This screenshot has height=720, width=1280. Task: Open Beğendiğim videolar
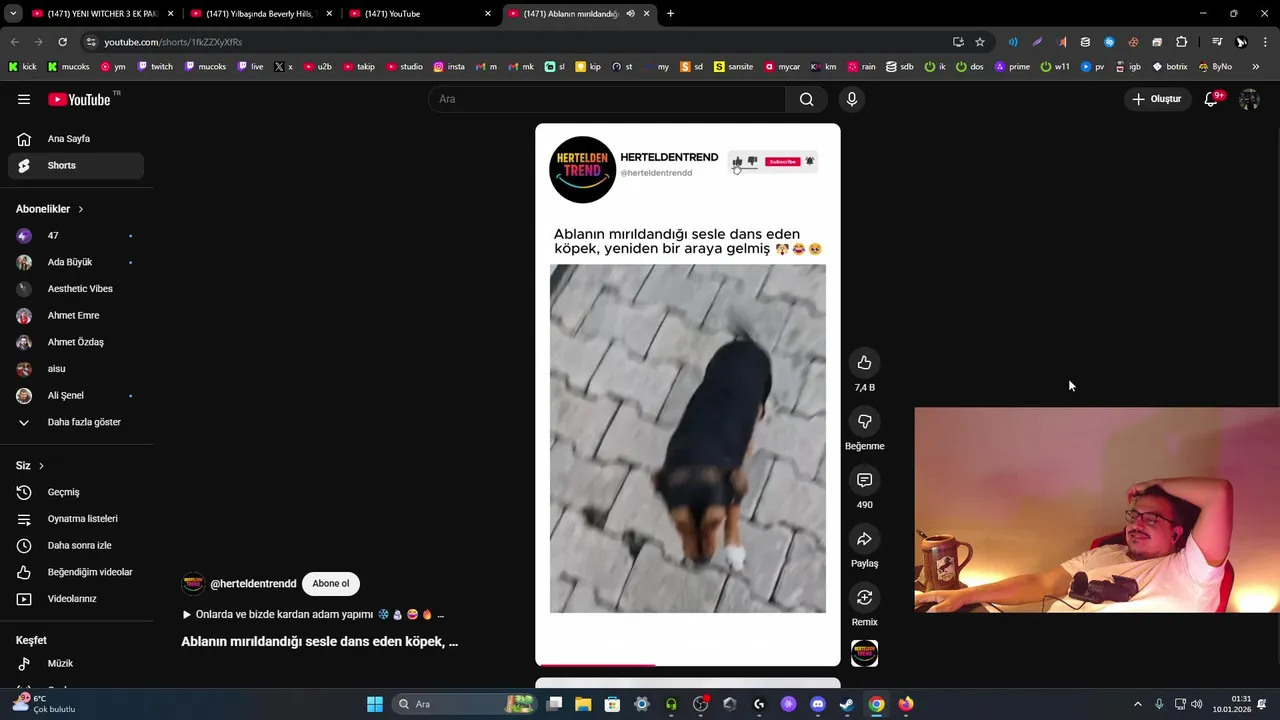pyautogui.click(x=76, y=572)
